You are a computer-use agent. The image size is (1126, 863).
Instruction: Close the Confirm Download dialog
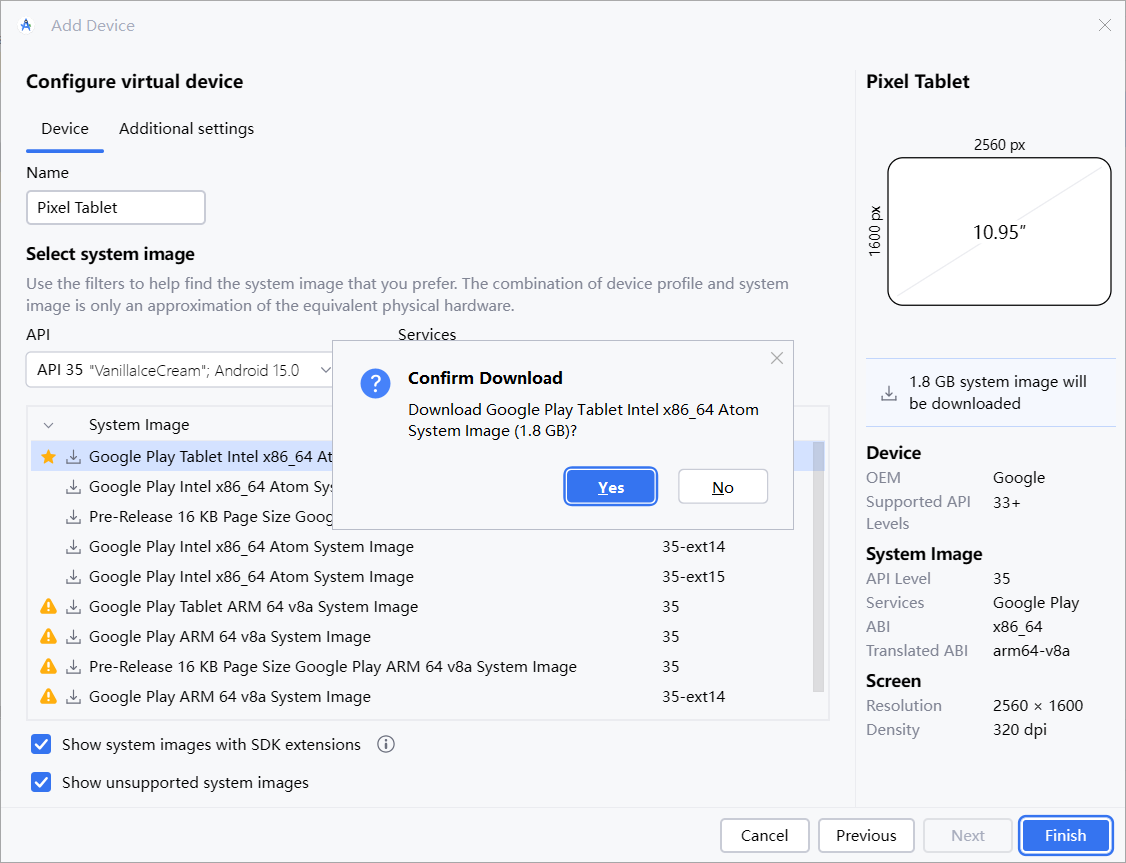(x=776, y=358)
